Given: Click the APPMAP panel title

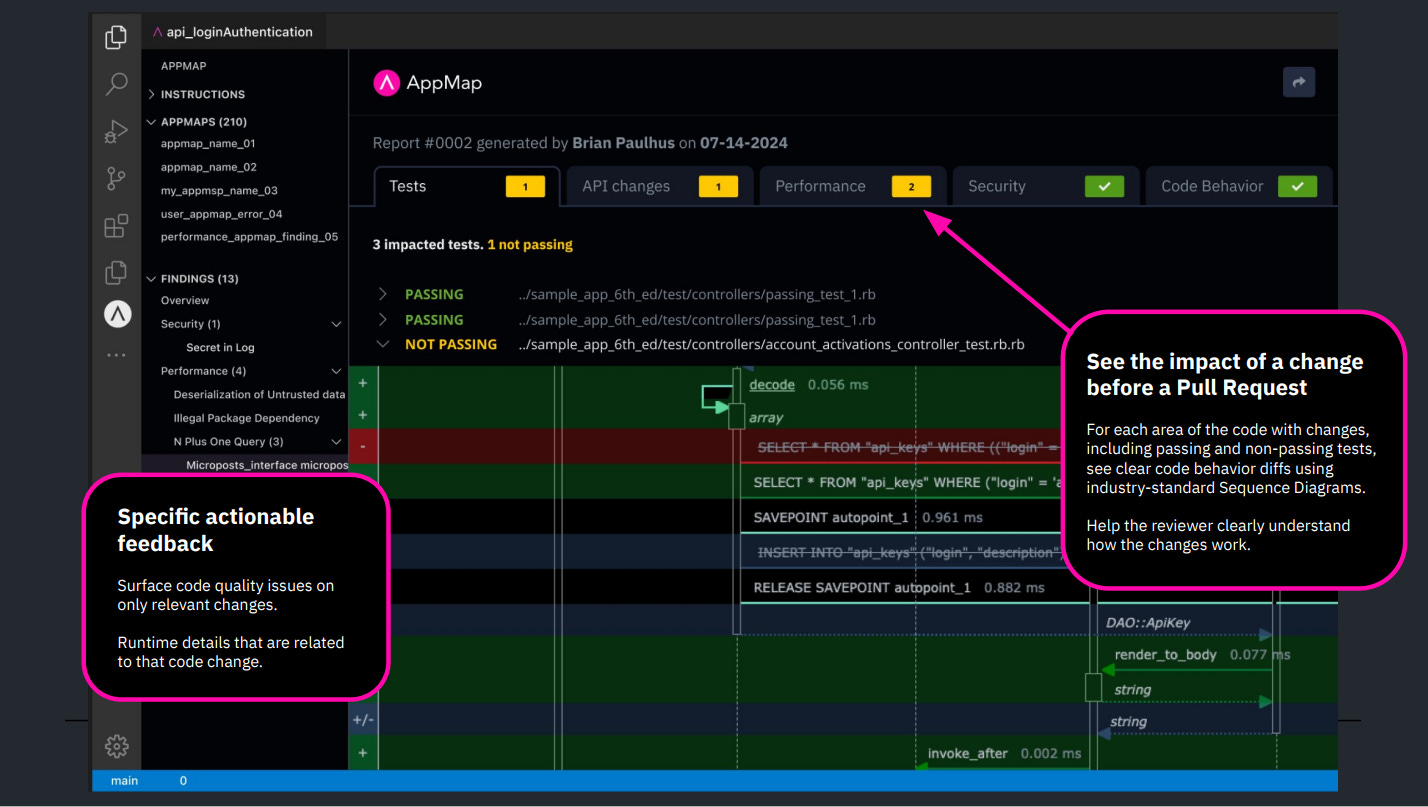Looking at the screenshot, I should pos(183,66).
